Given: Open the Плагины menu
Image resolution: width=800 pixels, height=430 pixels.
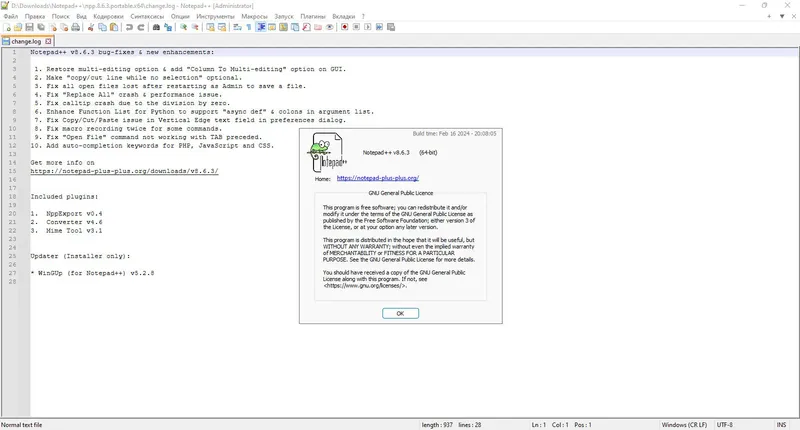Looking at the screenshot, I should coord(313,16).
